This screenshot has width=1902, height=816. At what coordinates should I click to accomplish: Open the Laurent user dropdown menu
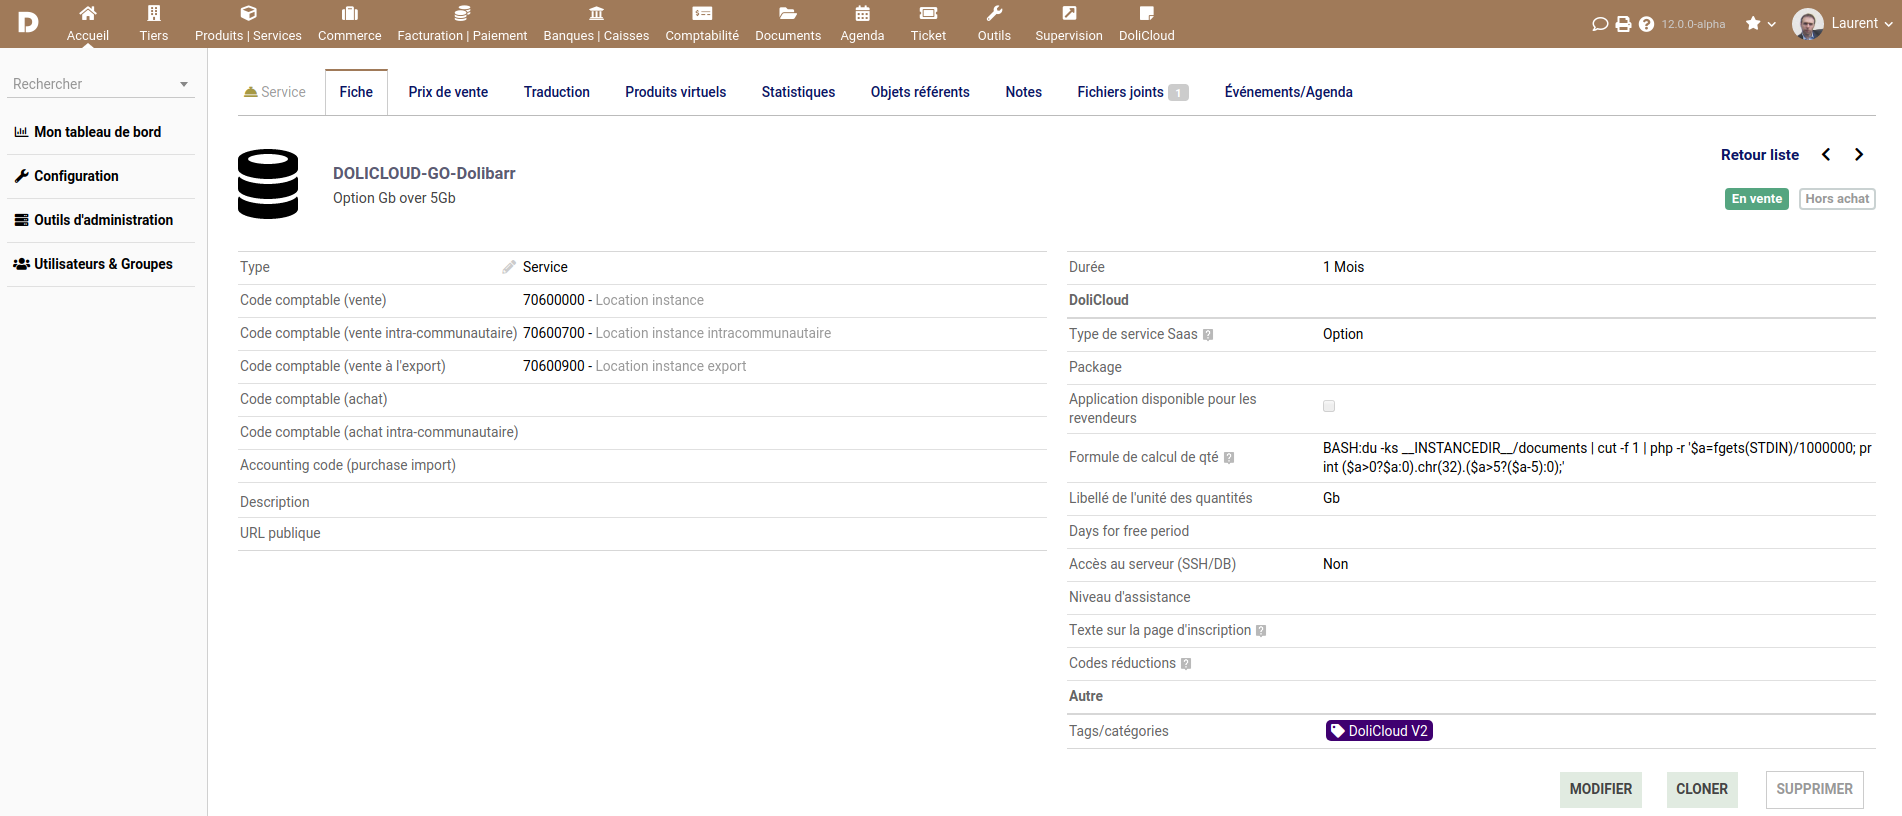tap(1843, 23)
